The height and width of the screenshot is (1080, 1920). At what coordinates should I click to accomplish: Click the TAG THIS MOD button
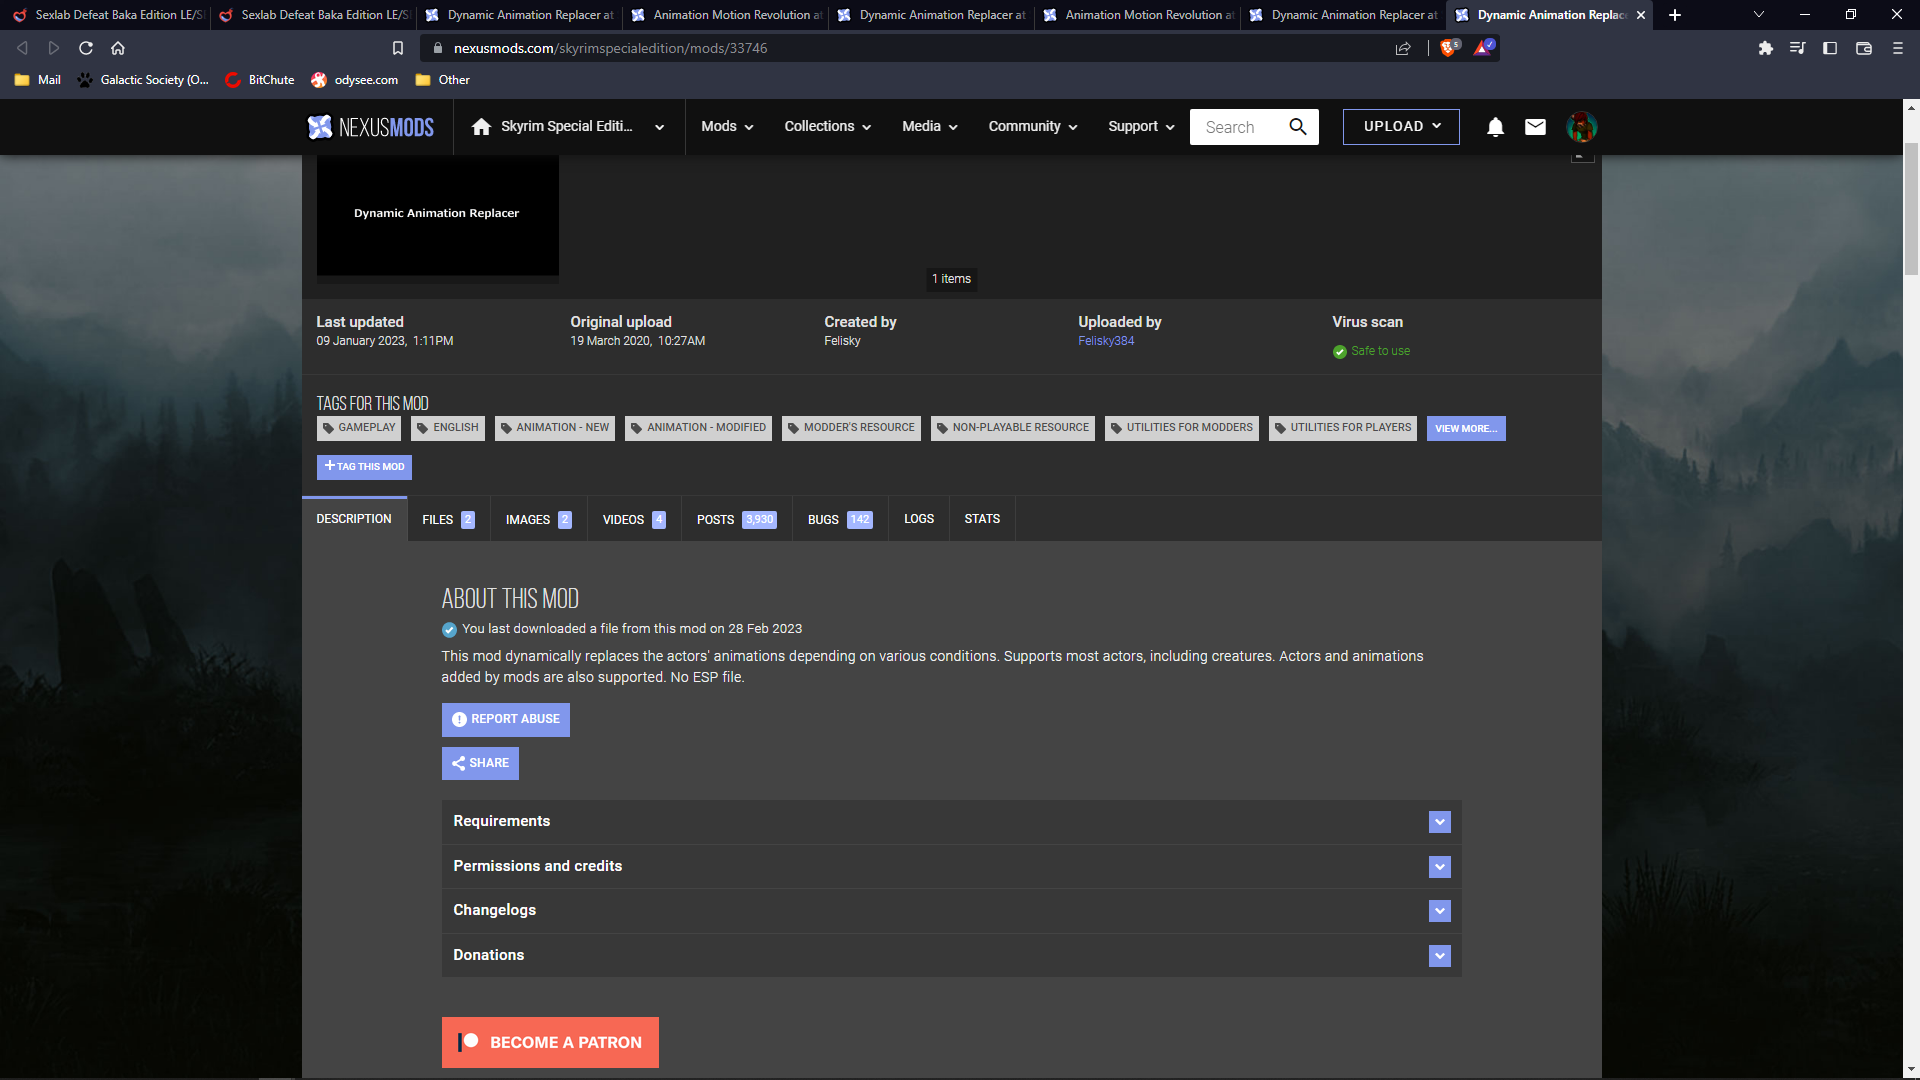tap(364, 467)
